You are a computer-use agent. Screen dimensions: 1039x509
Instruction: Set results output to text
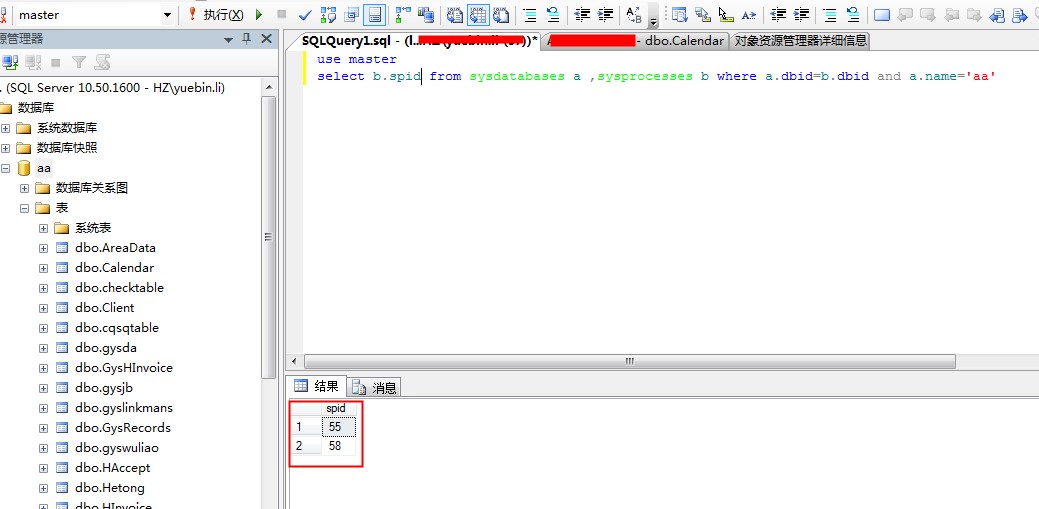tap(456, 15)
